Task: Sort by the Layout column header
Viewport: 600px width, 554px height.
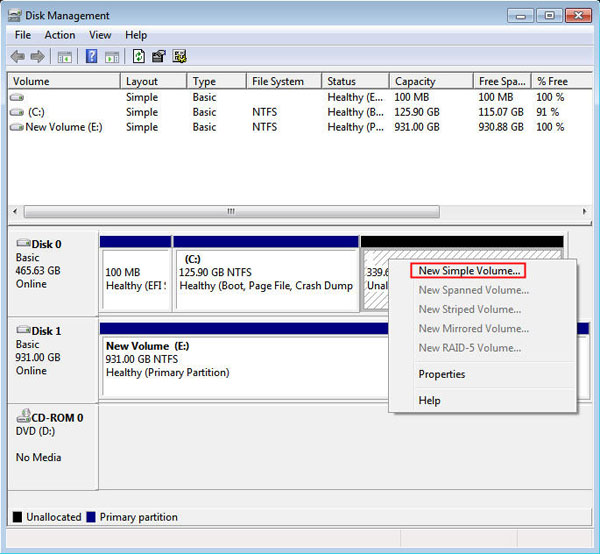Action: (x=153, y=81)
